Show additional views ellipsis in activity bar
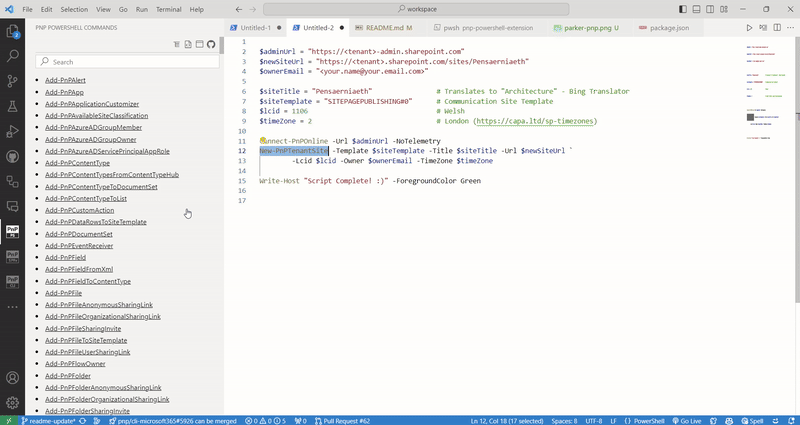This screenshot has height=425, width=800. coord(12,307)
